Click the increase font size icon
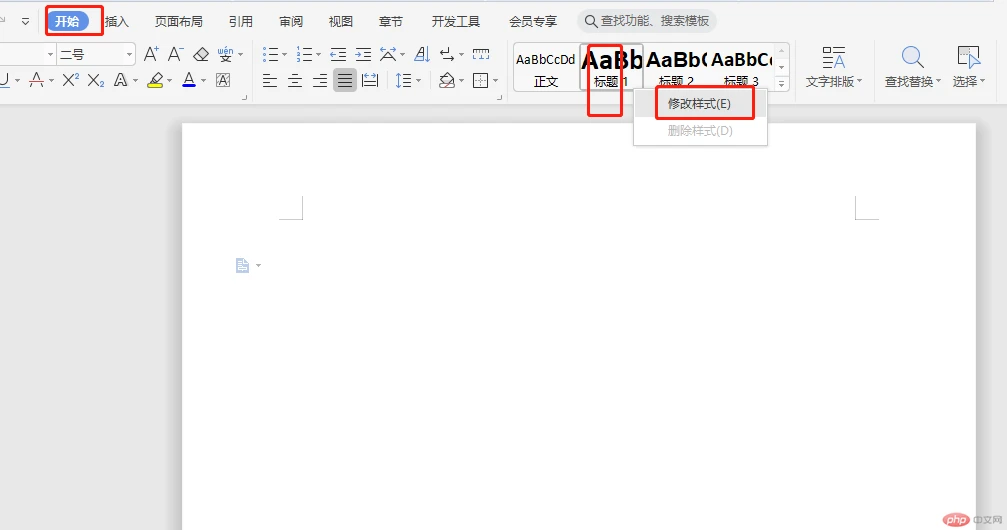The height and width of the screenshot is (530, 1007). 151,54
